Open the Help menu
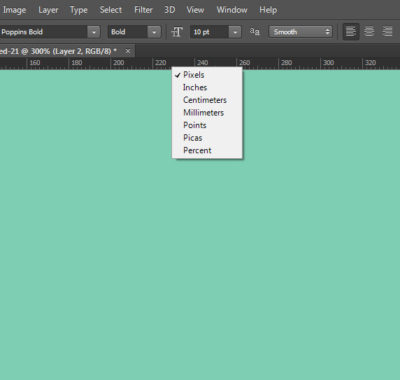 (x=268, y=10)
